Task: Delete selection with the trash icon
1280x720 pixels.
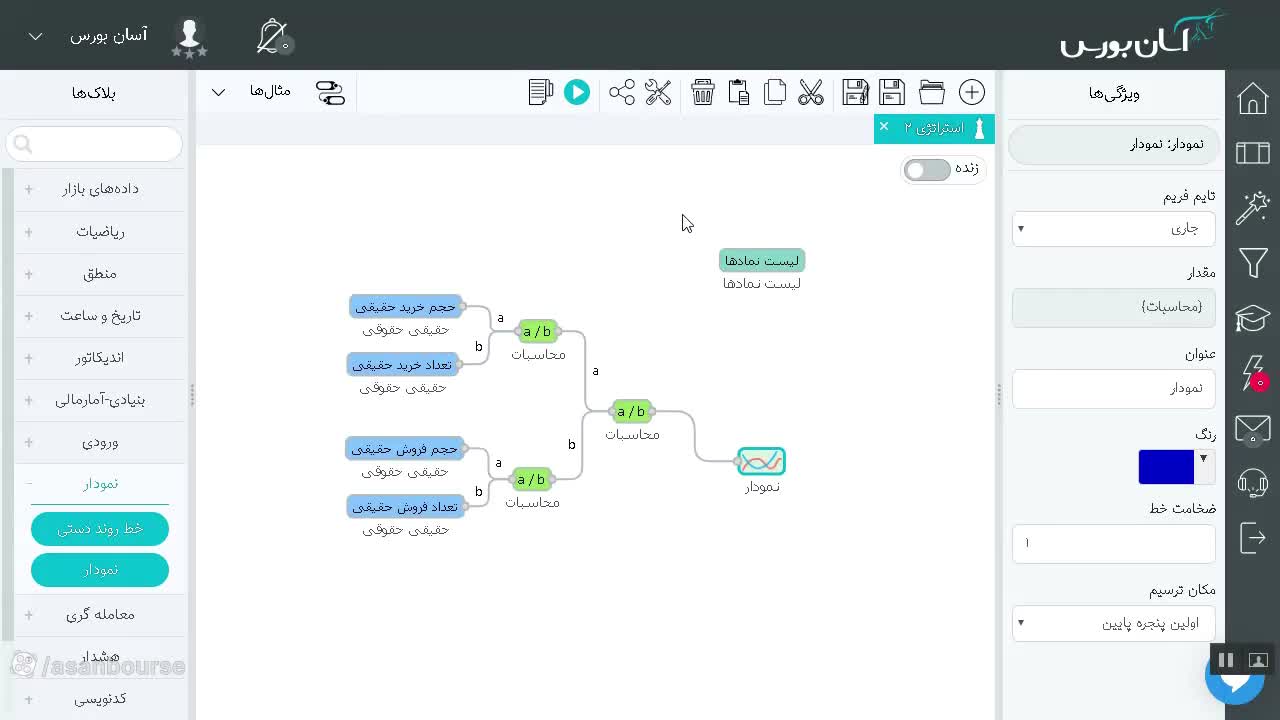Action: (x=703, y=92)
